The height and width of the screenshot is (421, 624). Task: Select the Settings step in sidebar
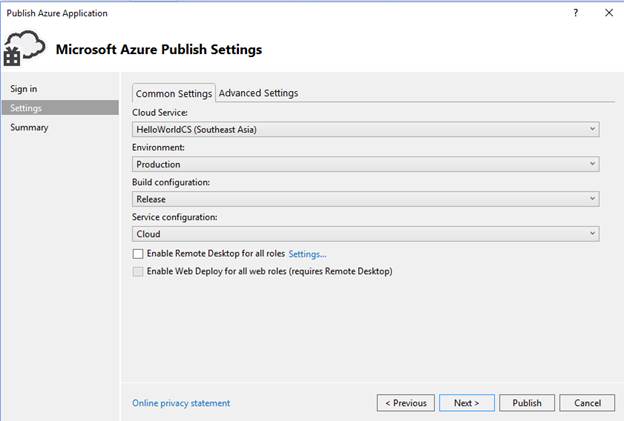tap(26, 108)
